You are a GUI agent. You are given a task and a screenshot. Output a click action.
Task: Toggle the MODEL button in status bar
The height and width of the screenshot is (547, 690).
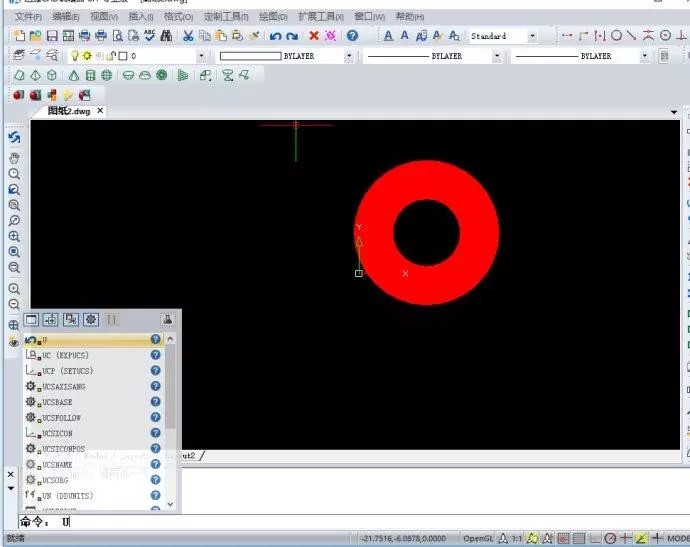[x=678, y=538]
